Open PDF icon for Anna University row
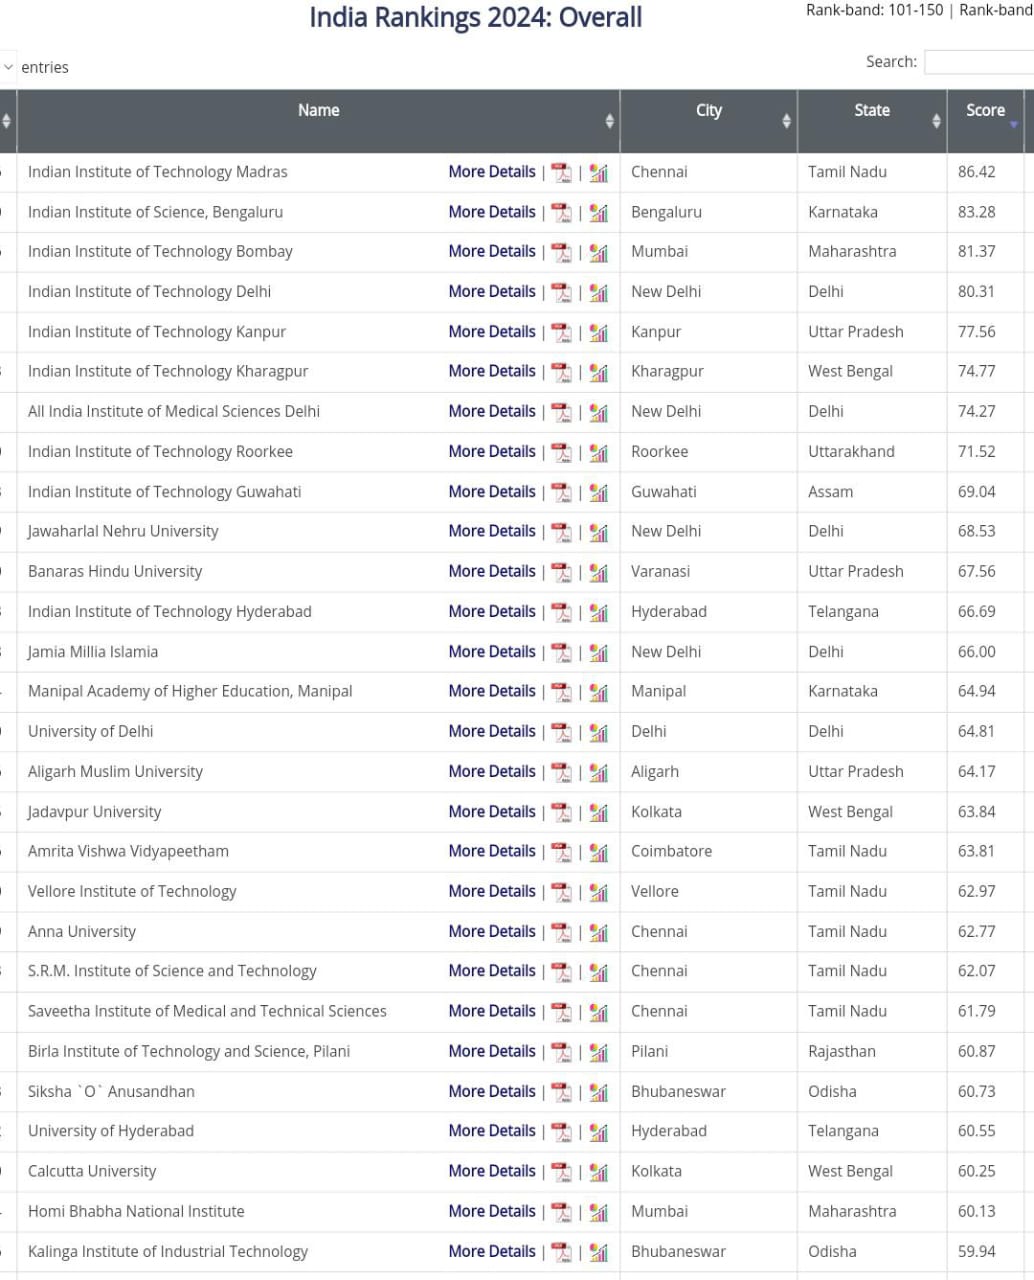 pos(561,933)
